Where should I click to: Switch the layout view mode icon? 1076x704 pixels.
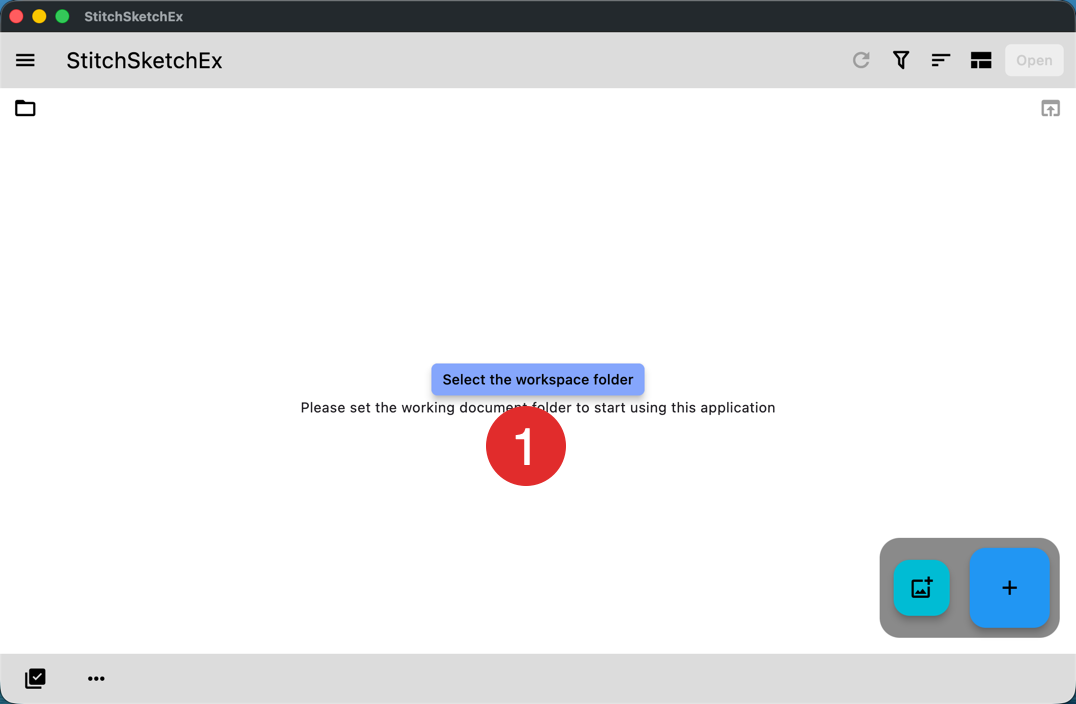tap(981, 60)
